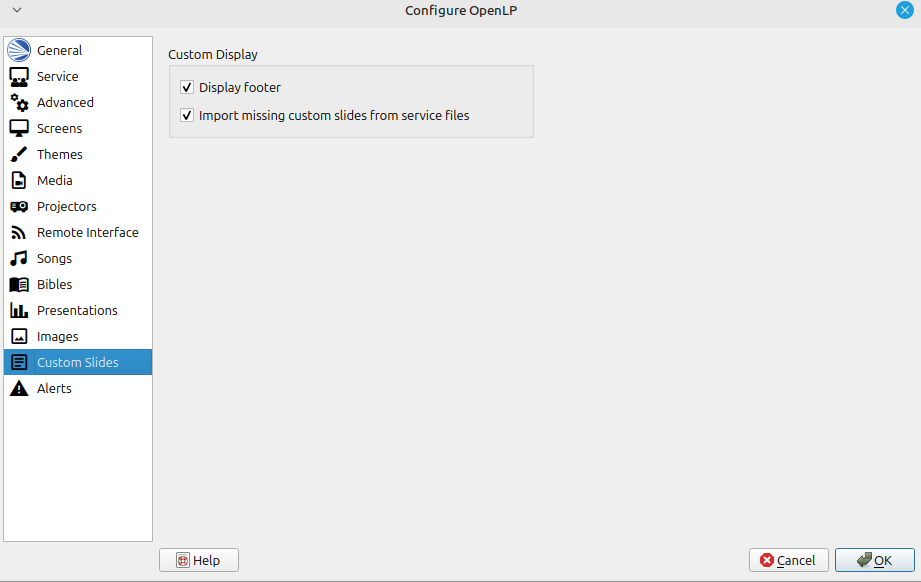Open the Images settings page
The image size is (921, 582).
pos(57,337)
